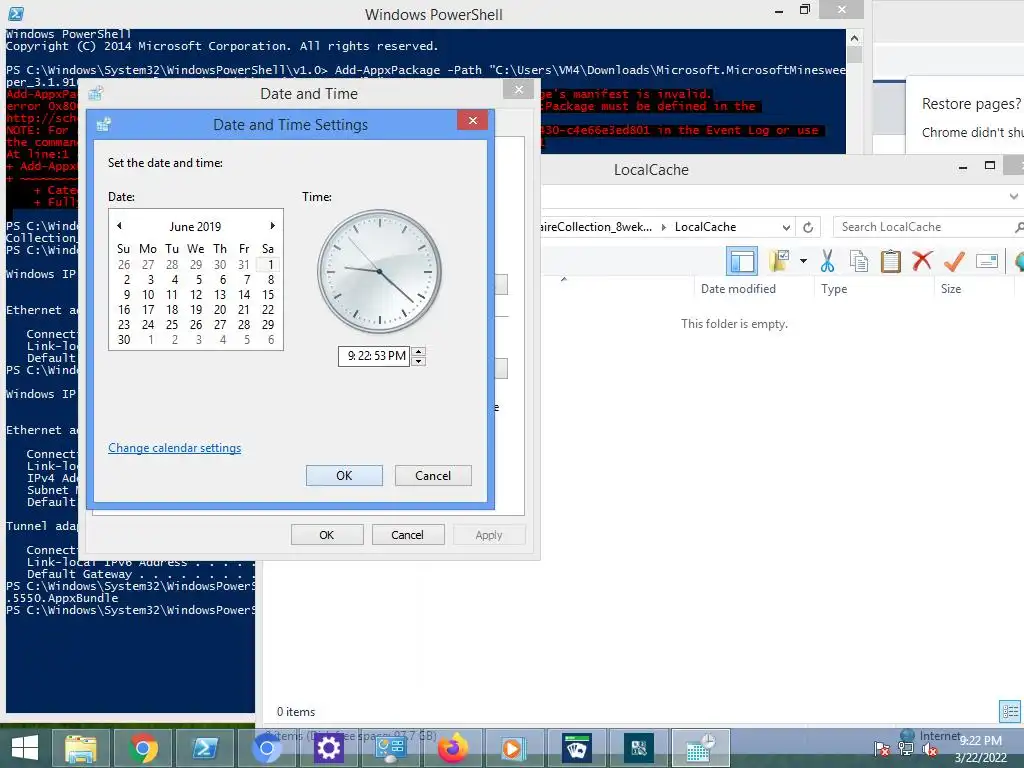Open Chromium icon on the taskbar
Image resolution: width=1024 pixels, height=768 pixels.
point(266,748)
